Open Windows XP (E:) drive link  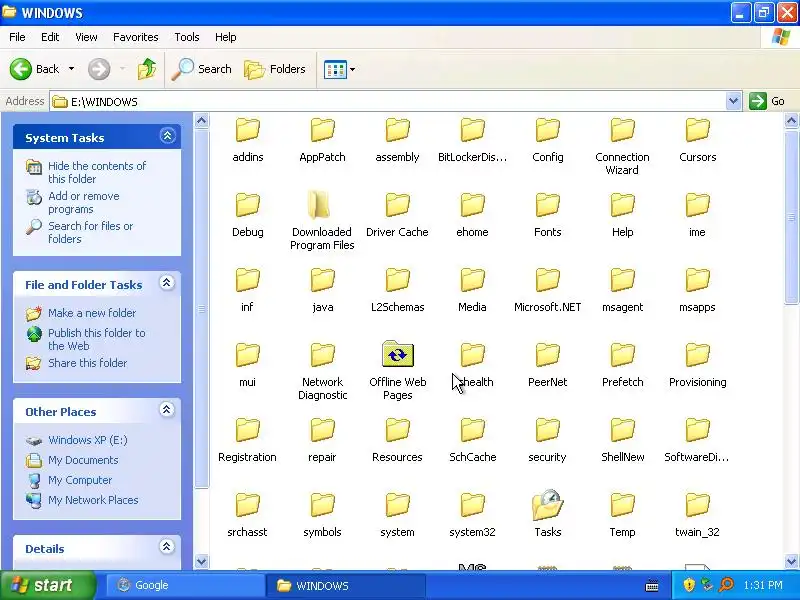(x=88, y=440)
